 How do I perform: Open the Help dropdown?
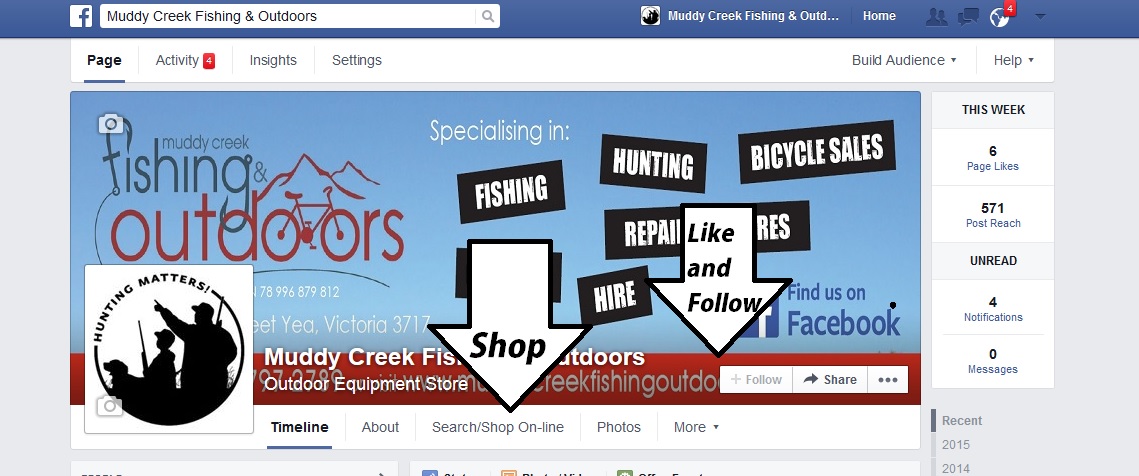pyautogui.click(x=1014, y=60)
